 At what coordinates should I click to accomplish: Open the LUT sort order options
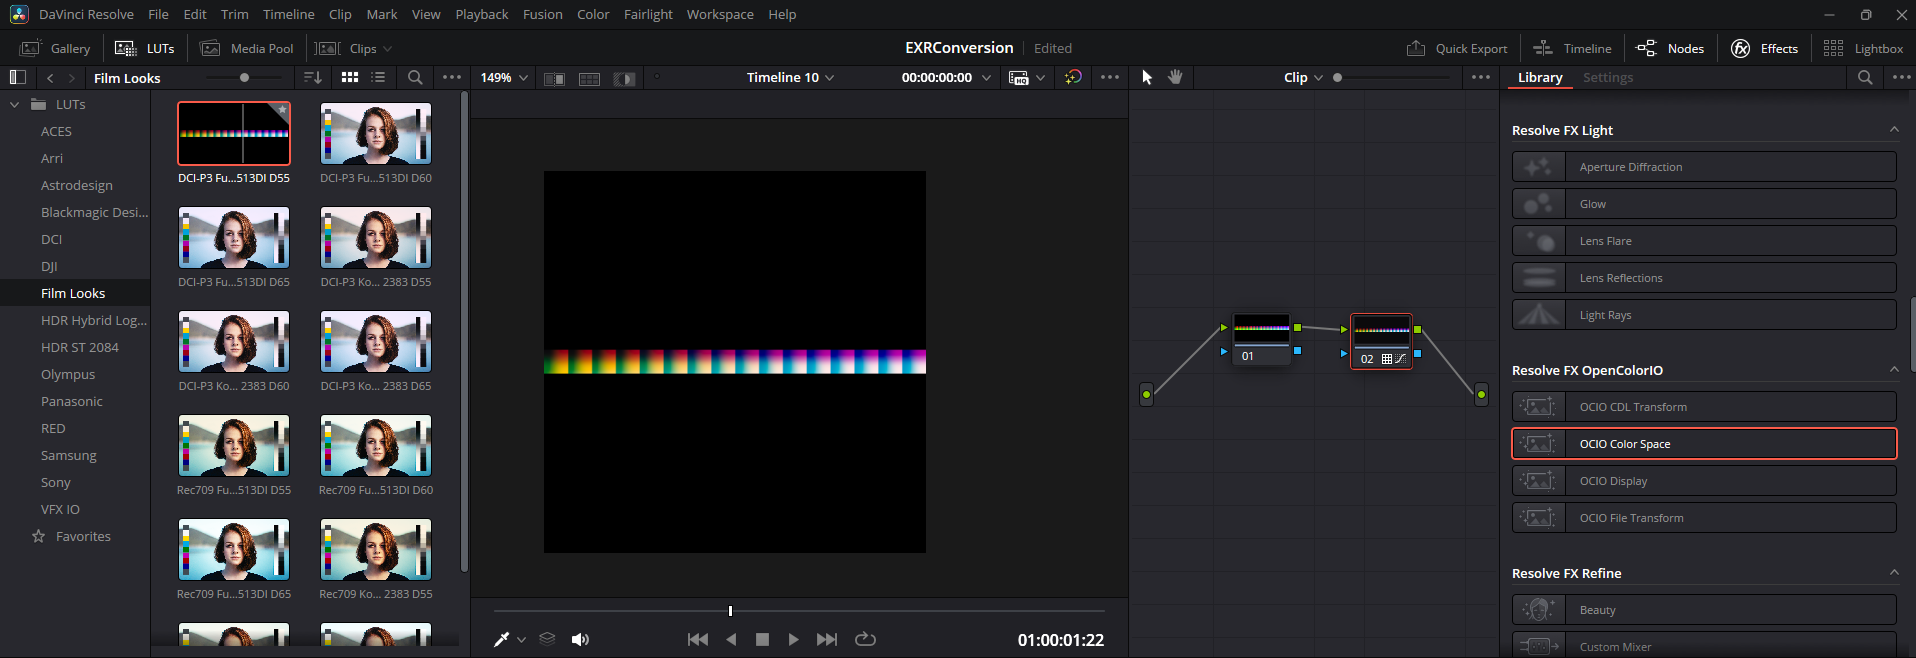[313, 77]
